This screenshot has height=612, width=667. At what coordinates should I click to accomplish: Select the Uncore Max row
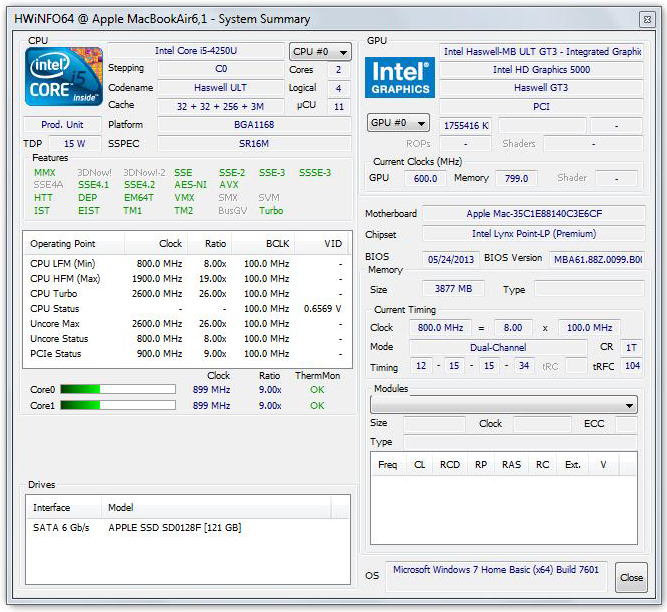[x=186, y=324]
